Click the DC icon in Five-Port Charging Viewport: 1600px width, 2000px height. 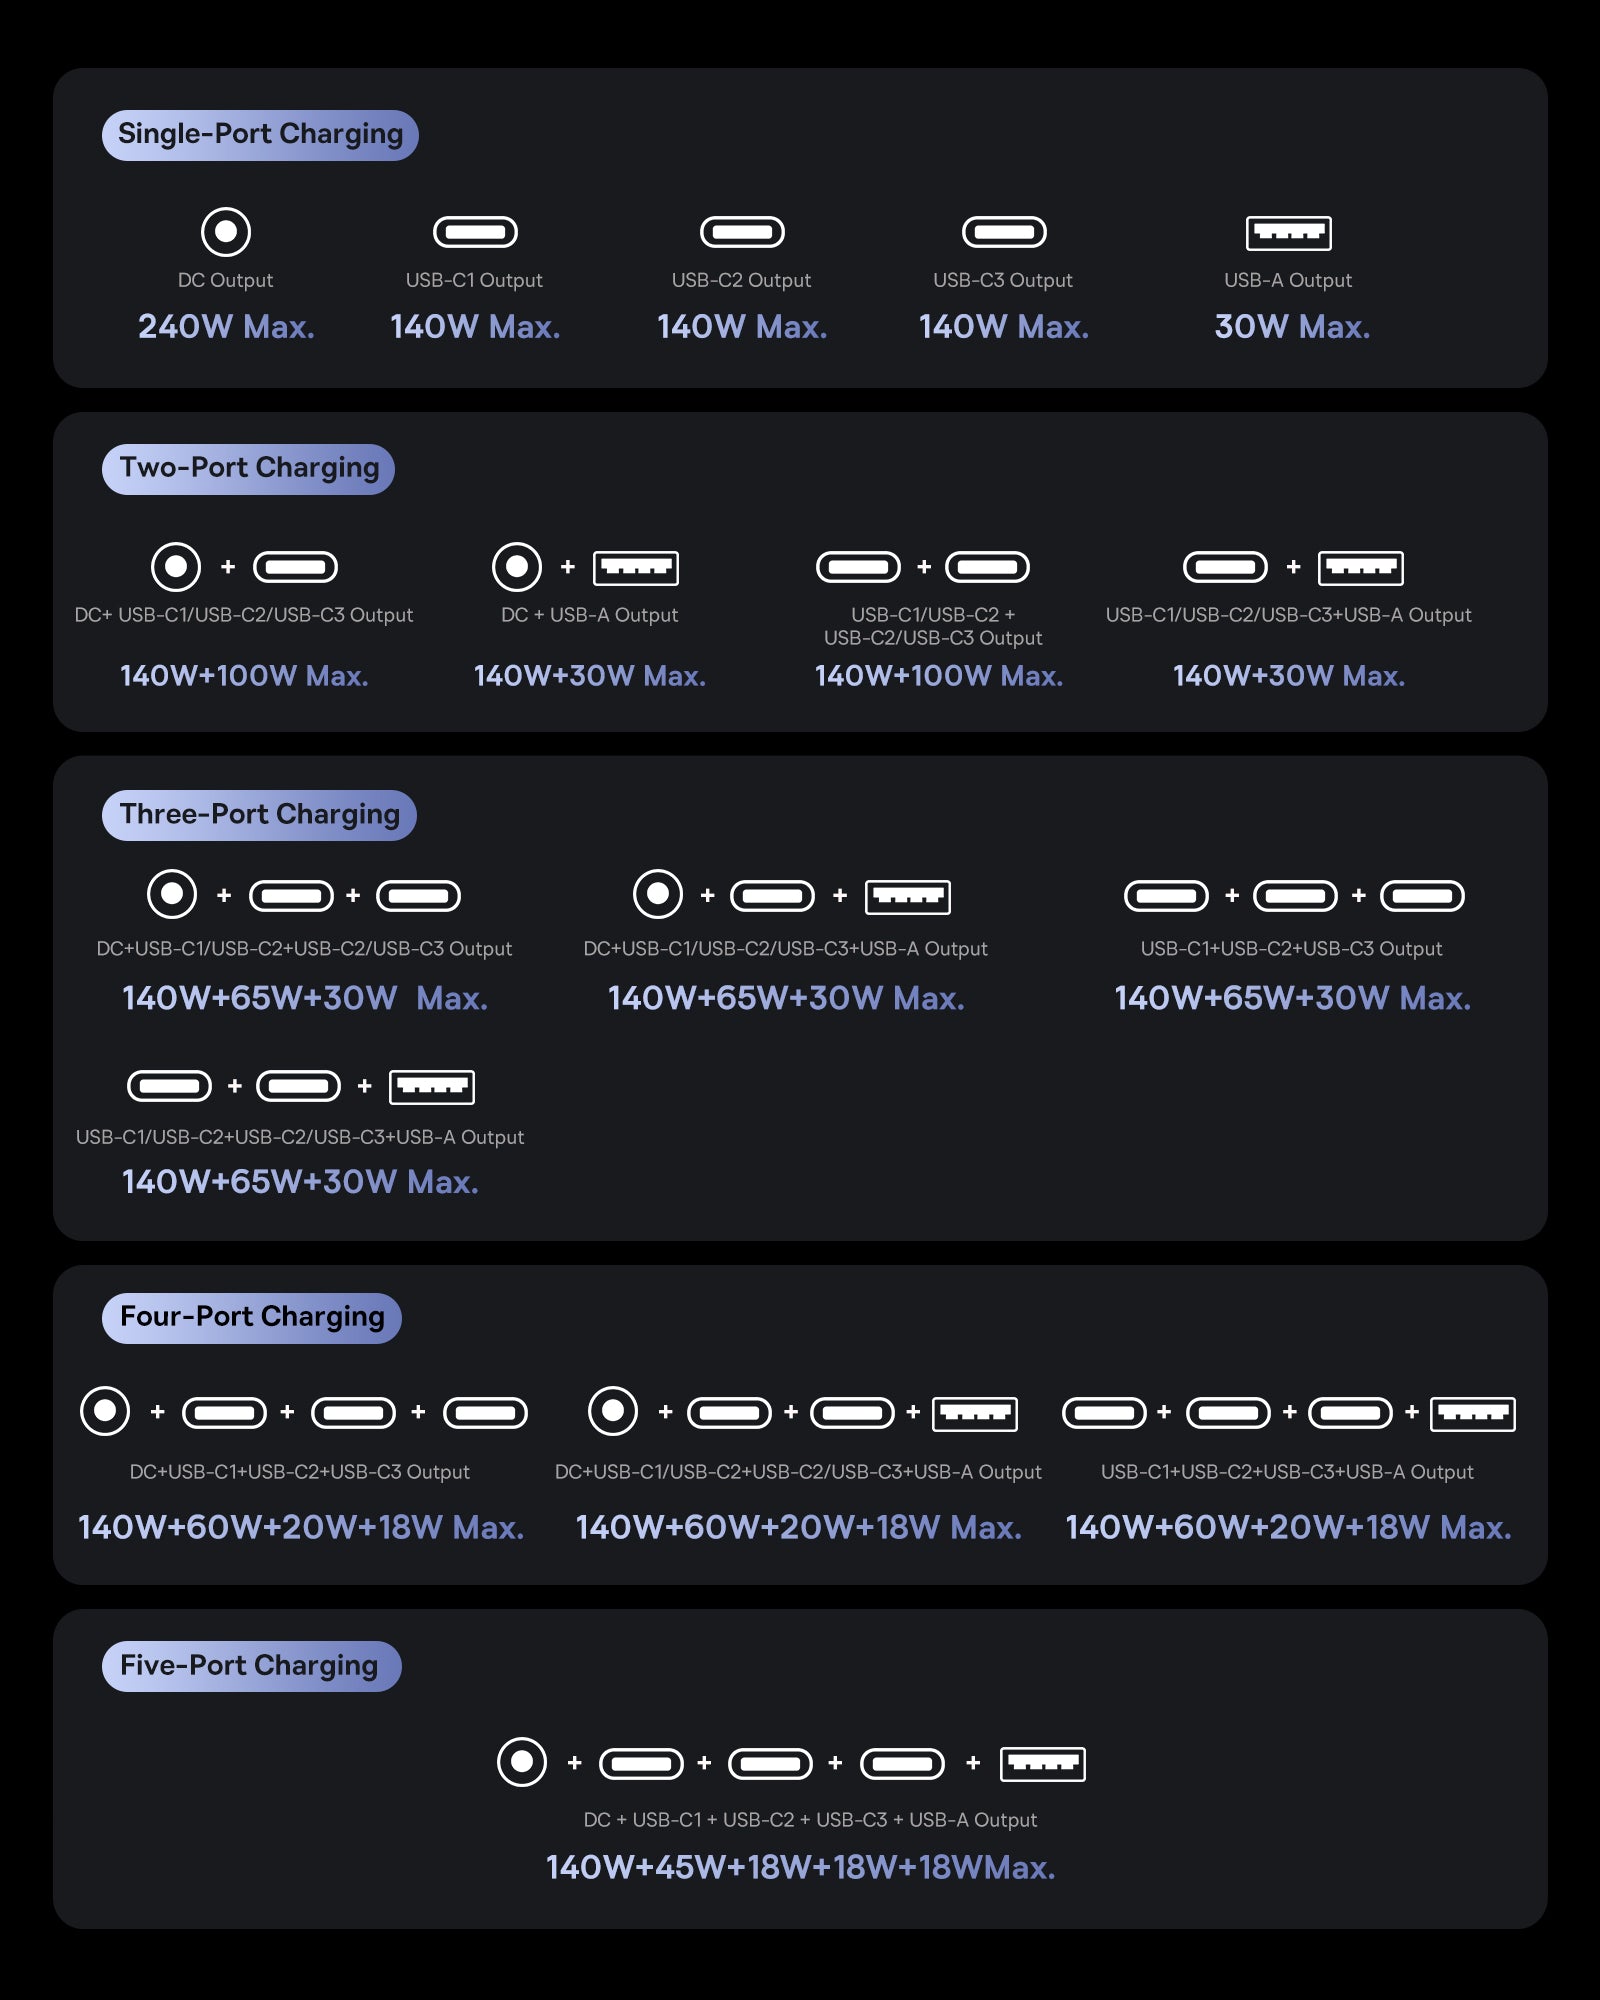522,1762
